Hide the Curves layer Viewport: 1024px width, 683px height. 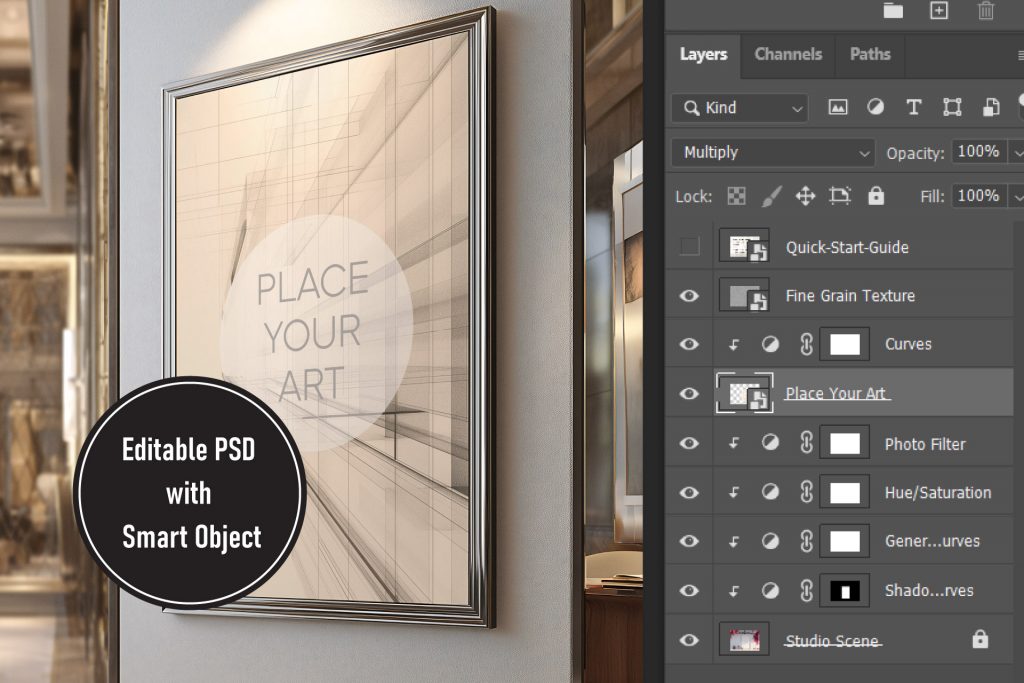(x=689, y=344)
